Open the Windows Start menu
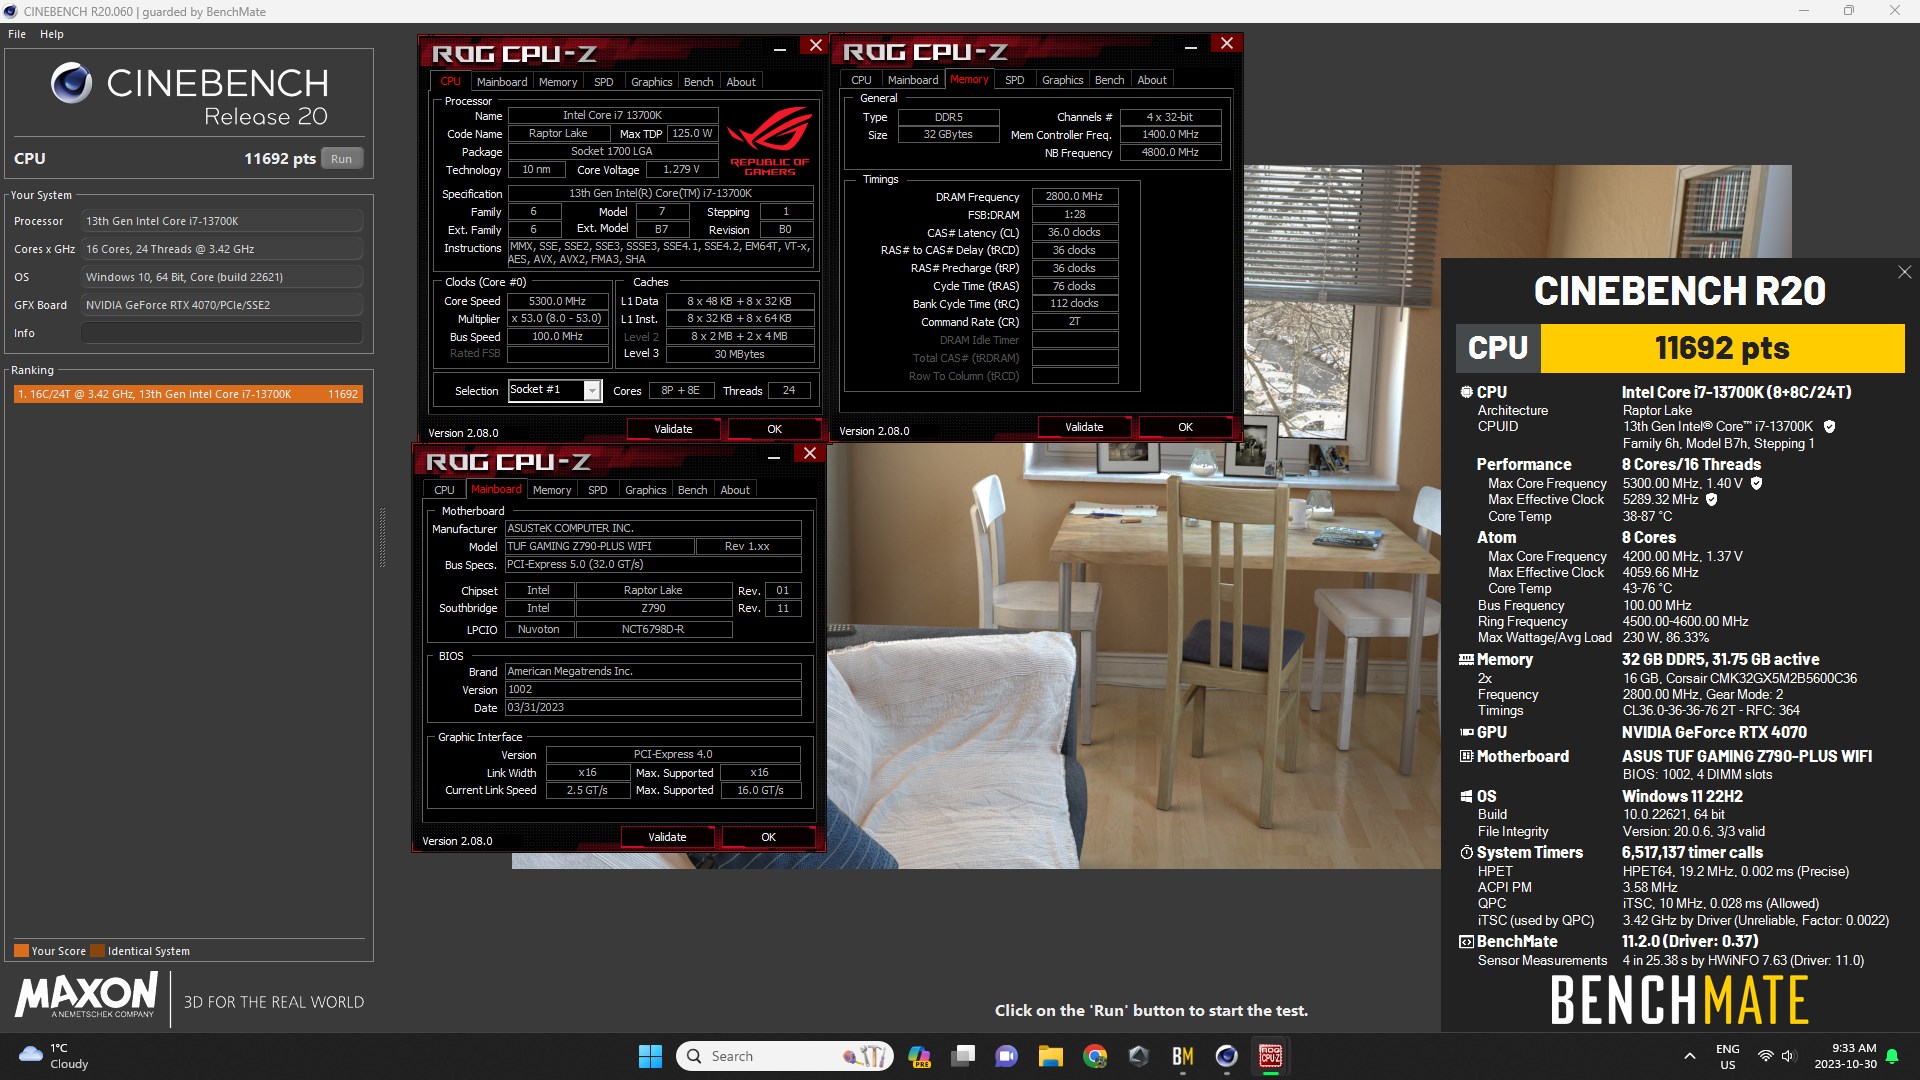Viewport: 1920px width, 1080px height. (650, 1056)
